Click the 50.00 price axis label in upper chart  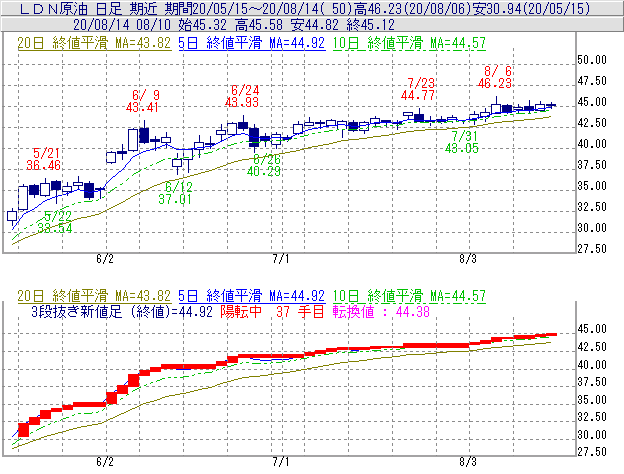pyautogui.click(x=592, y=60)
